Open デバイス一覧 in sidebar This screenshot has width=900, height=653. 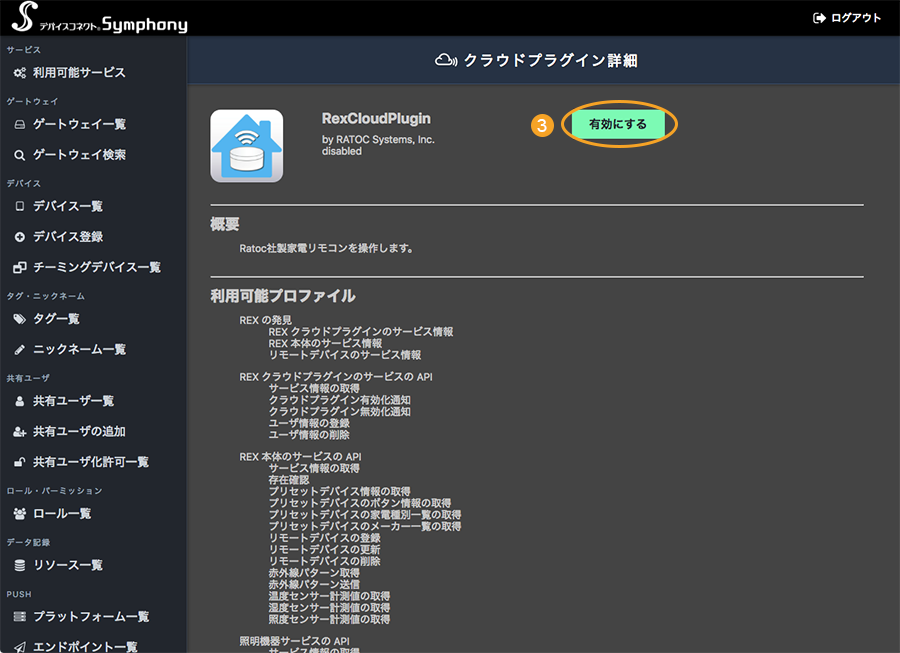pyautogui.click(x=68, y=206)
